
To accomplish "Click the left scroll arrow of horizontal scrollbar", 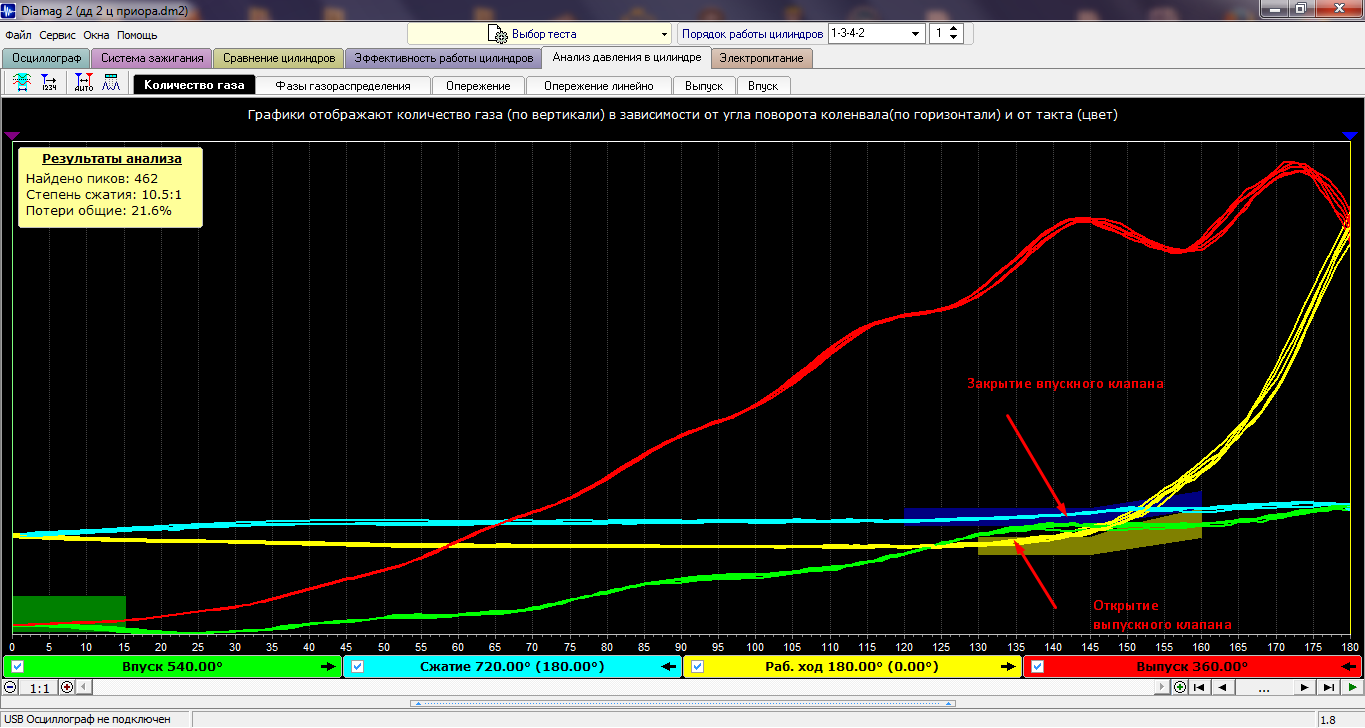I will [83, 687].
